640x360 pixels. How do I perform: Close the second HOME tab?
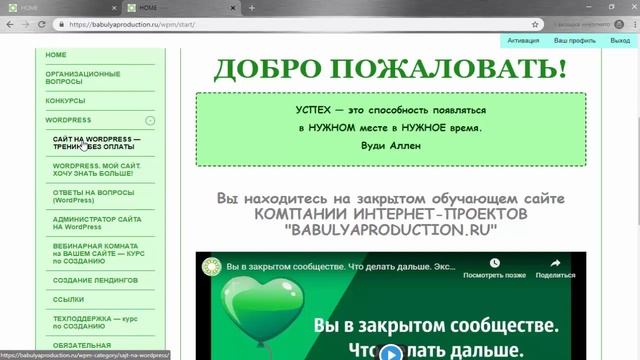pos(233,8)
